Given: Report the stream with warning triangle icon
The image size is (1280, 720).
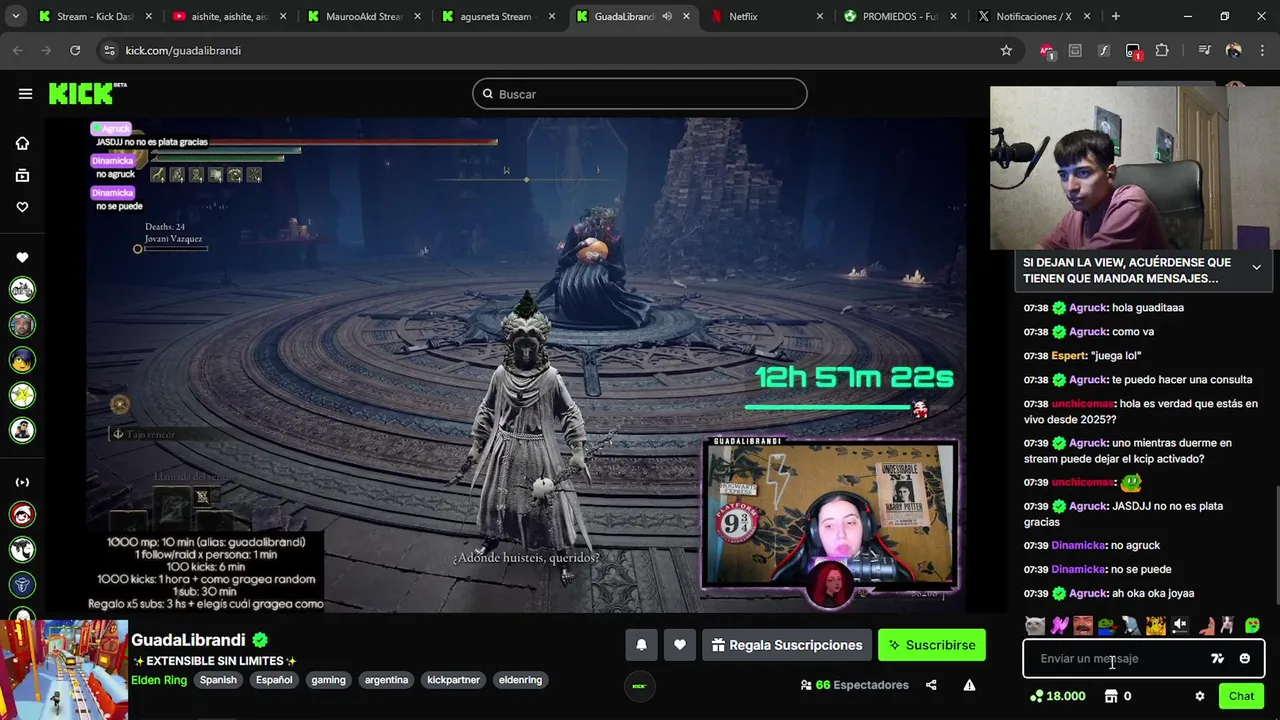Looking at the screenshot, I should [969, 685].
